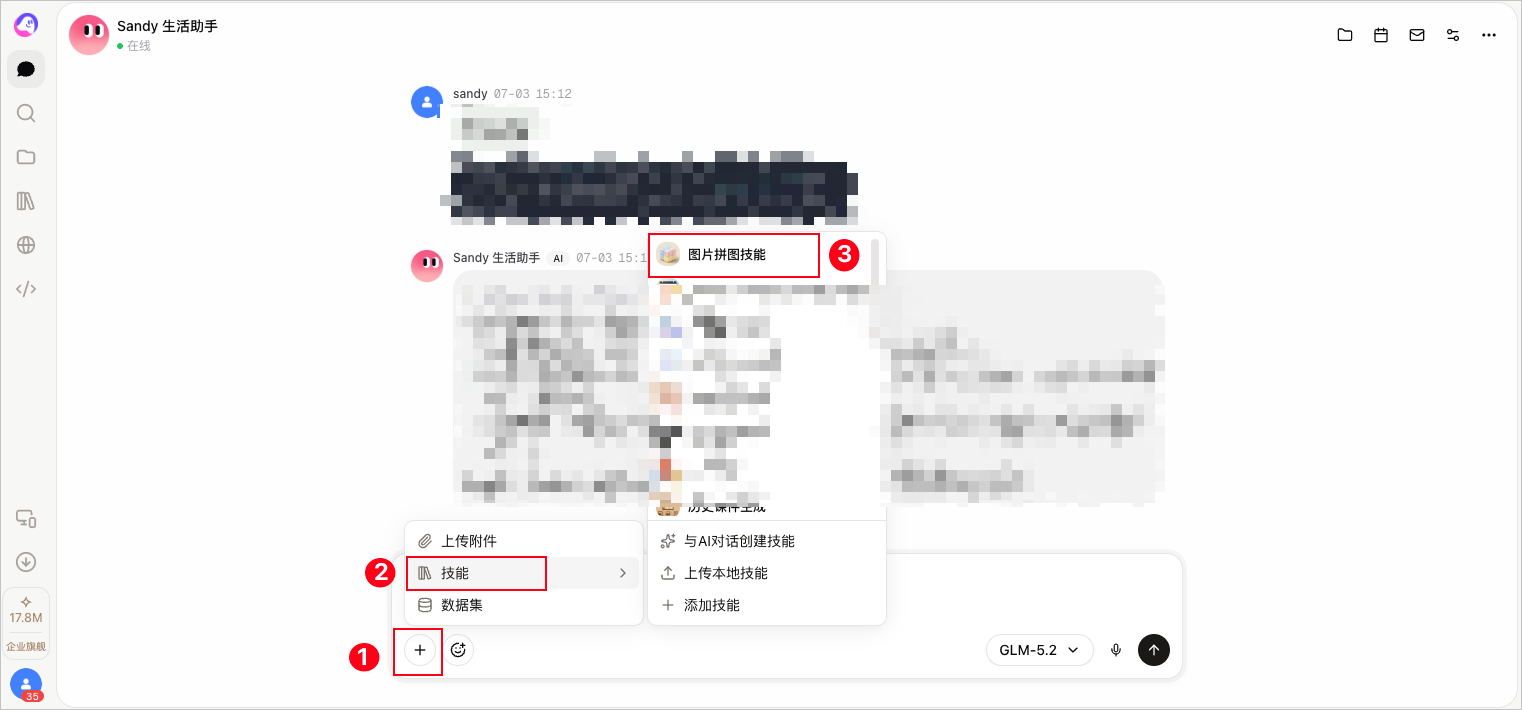The image size is (1522, 710).
Task: Open the three-dot more menu in header
Action: click(1489, 35)
